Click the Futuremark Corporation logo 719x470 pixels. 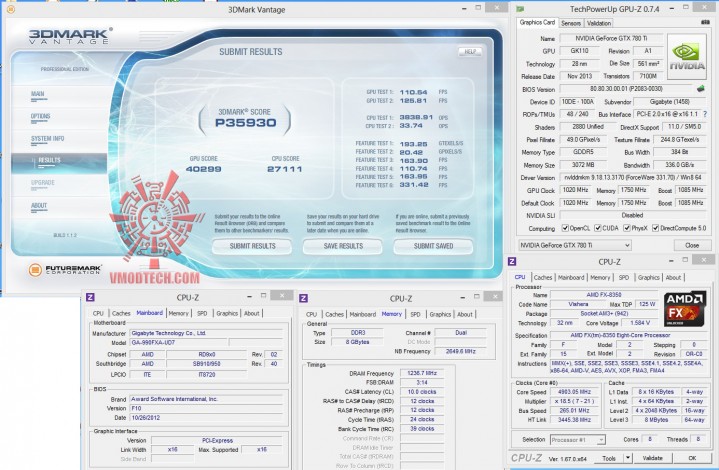pos(64,270)
